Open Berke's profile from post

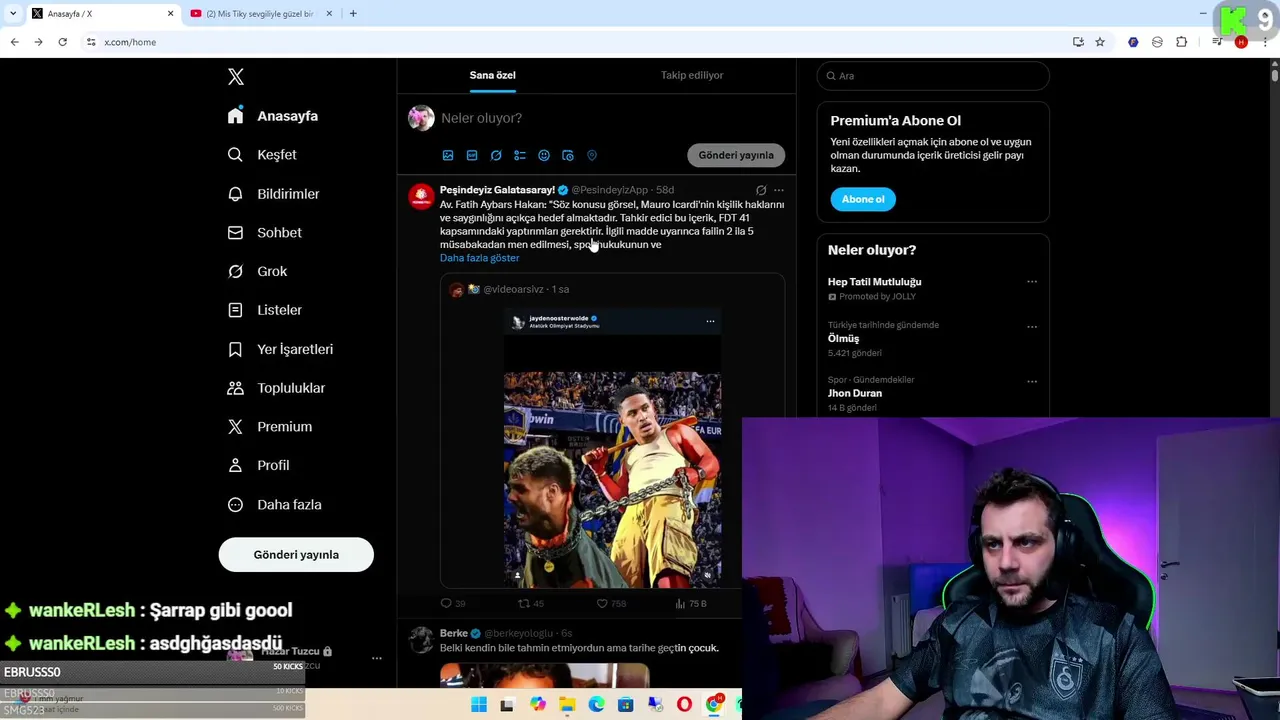pyautogui.click(x=454, y=634)
